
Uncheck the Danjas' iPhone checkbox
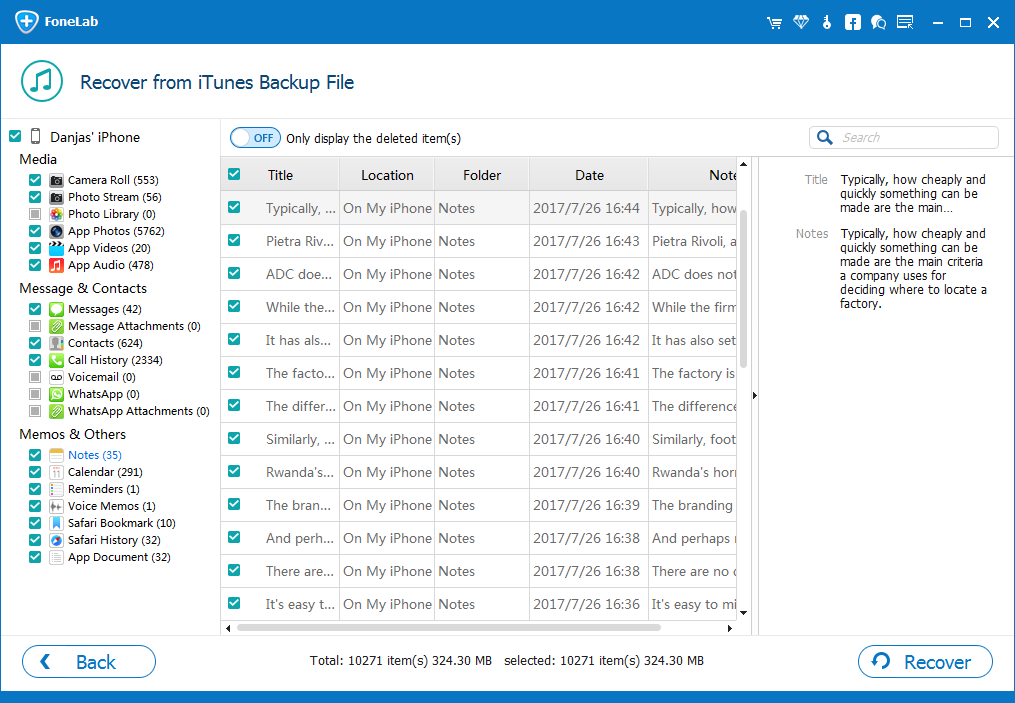point(15,136)
